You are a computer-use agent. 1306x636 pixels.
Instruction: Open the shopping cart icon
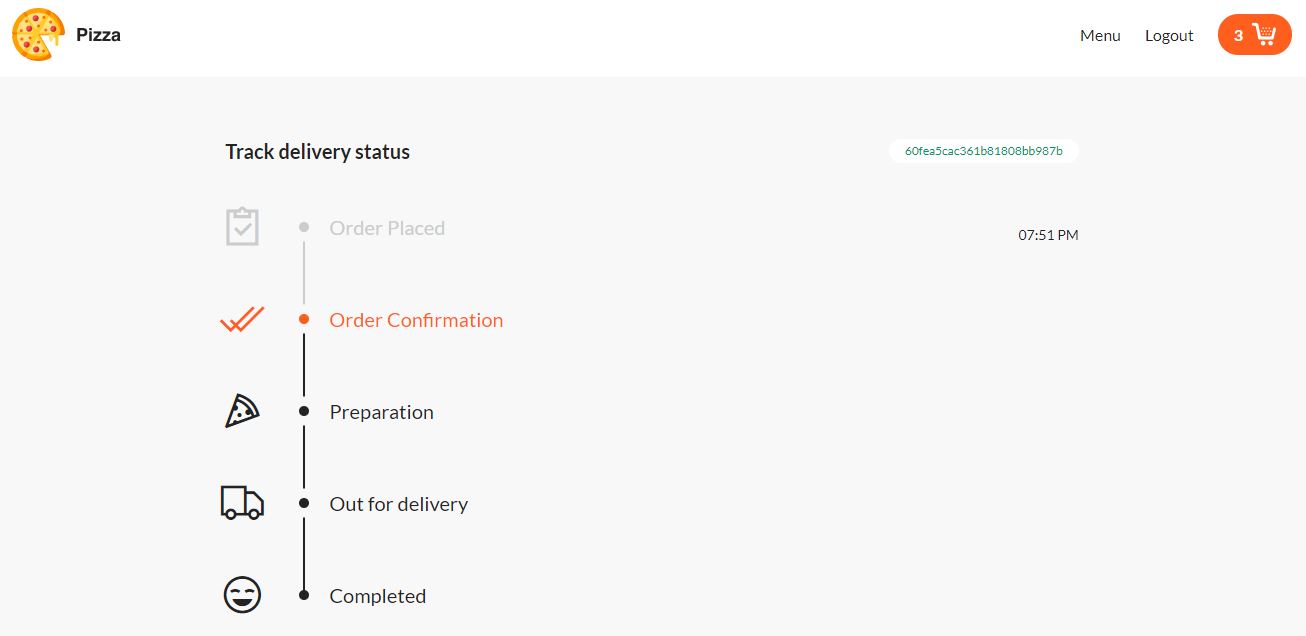(x=1264, y=34)
